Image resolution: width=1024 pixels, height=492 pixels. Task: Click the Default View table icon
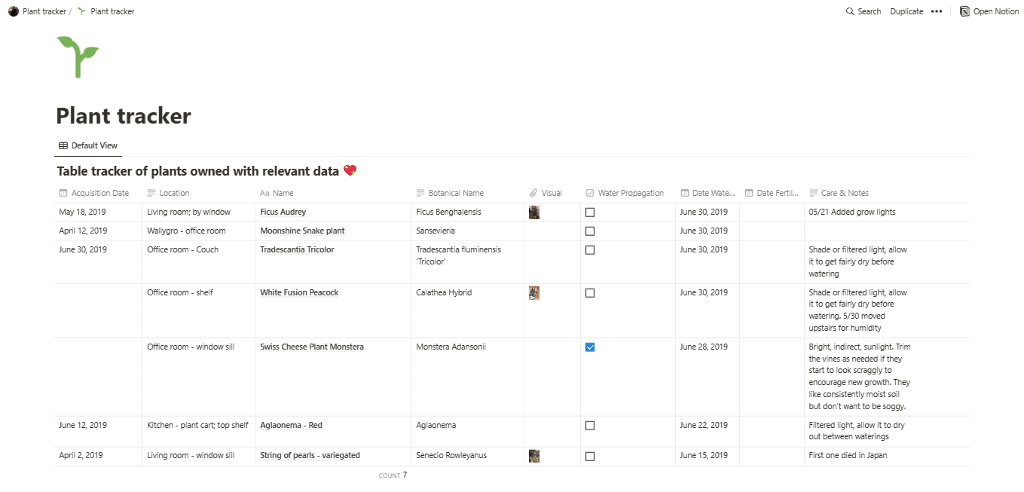[x=64, y=146]
